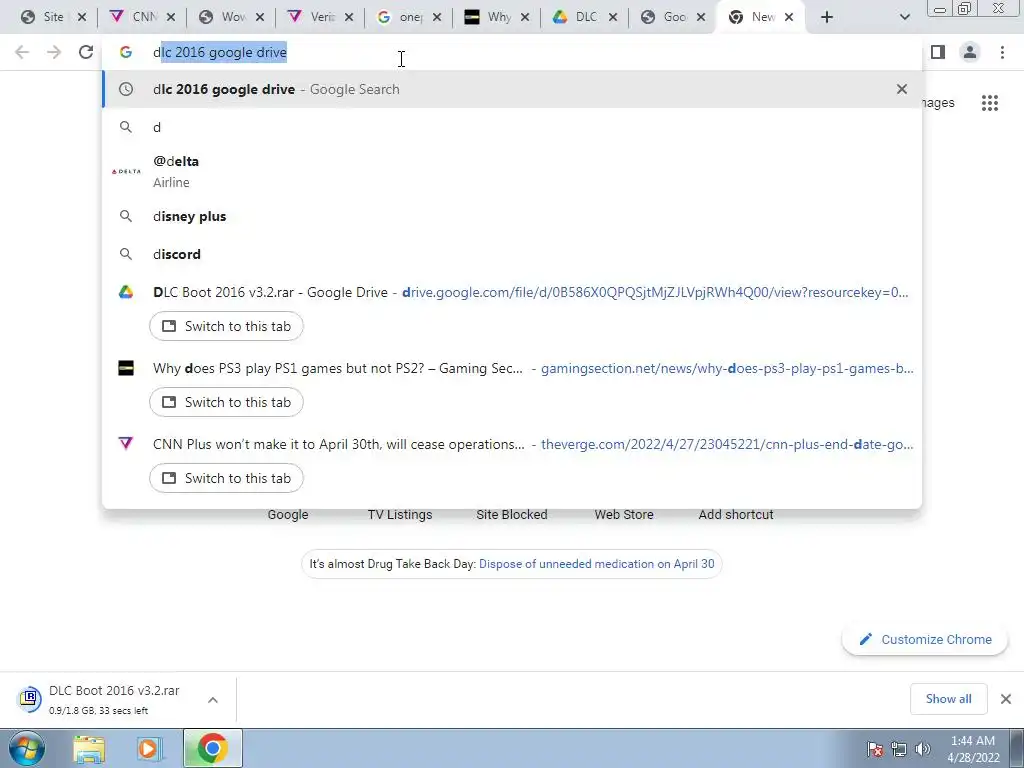Image resolution: width=1024 pixels, height=768 pixels.
Task: Open the side panel icon
Action: pos(938,52)
